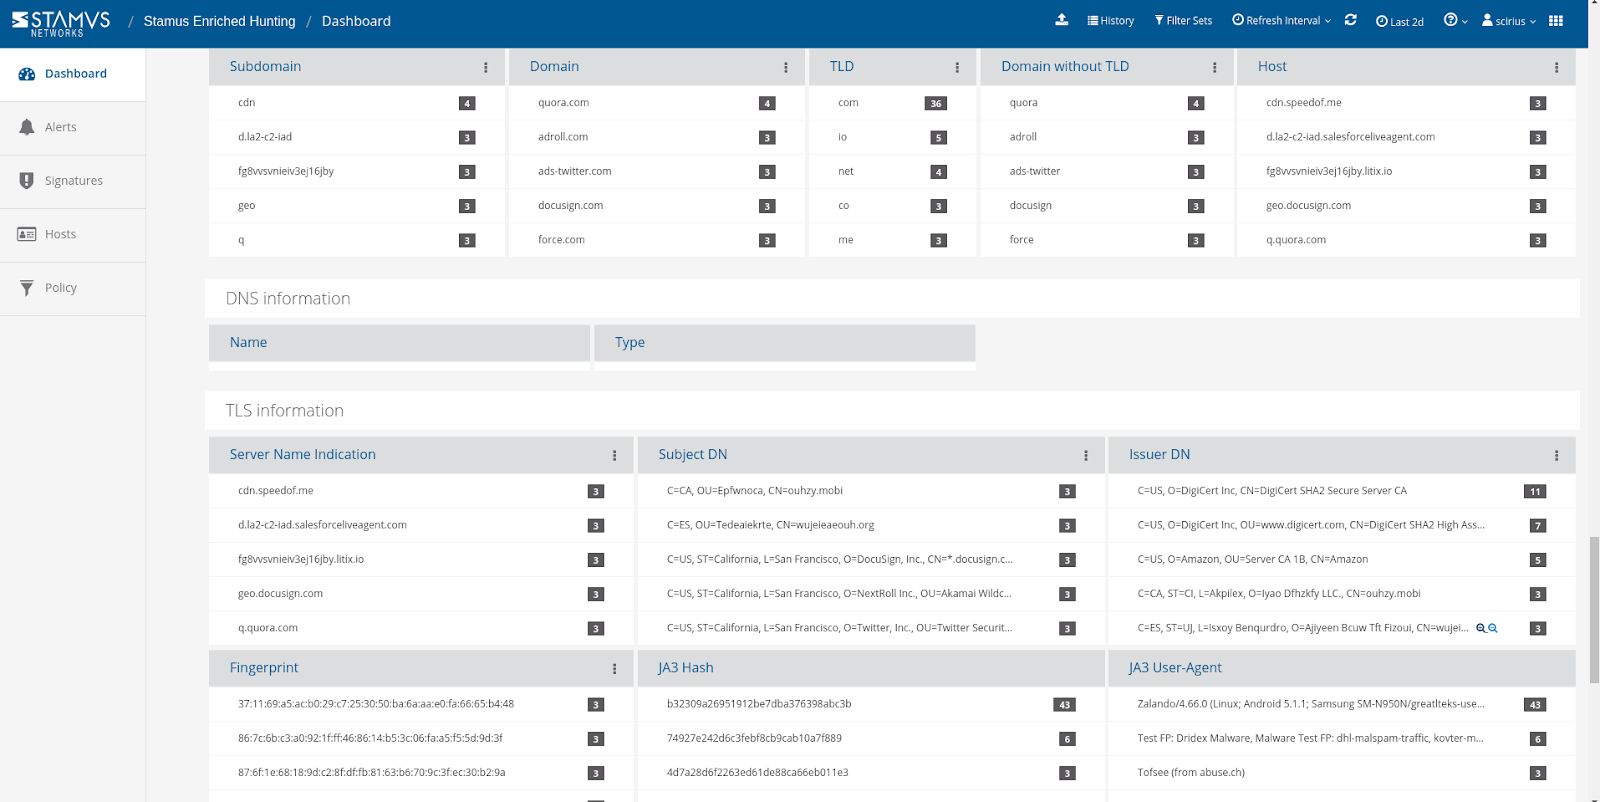Open the scirius user menu
The width and height of the screenshot is (1600, 802).
[x=1509, y=21]
